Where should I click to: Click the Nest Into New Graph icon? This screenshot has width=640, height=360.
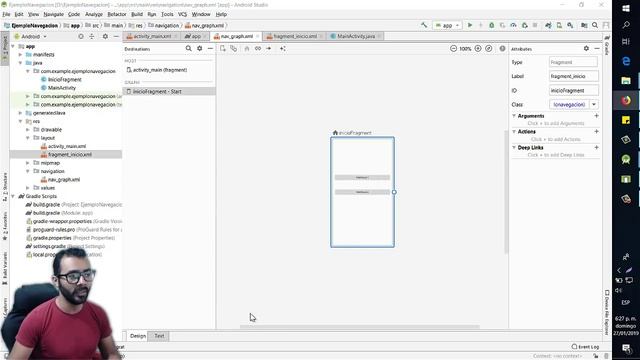(x=233, y=49)
